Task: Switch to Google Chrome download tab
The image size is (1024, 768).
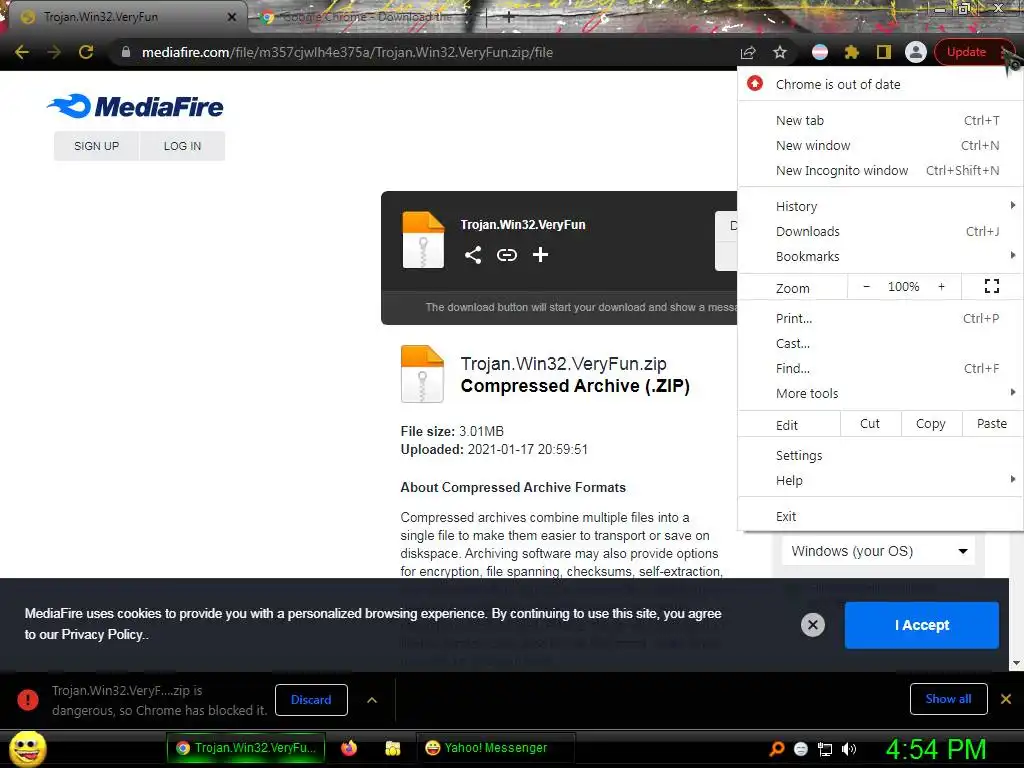Action: coord(366,17)
